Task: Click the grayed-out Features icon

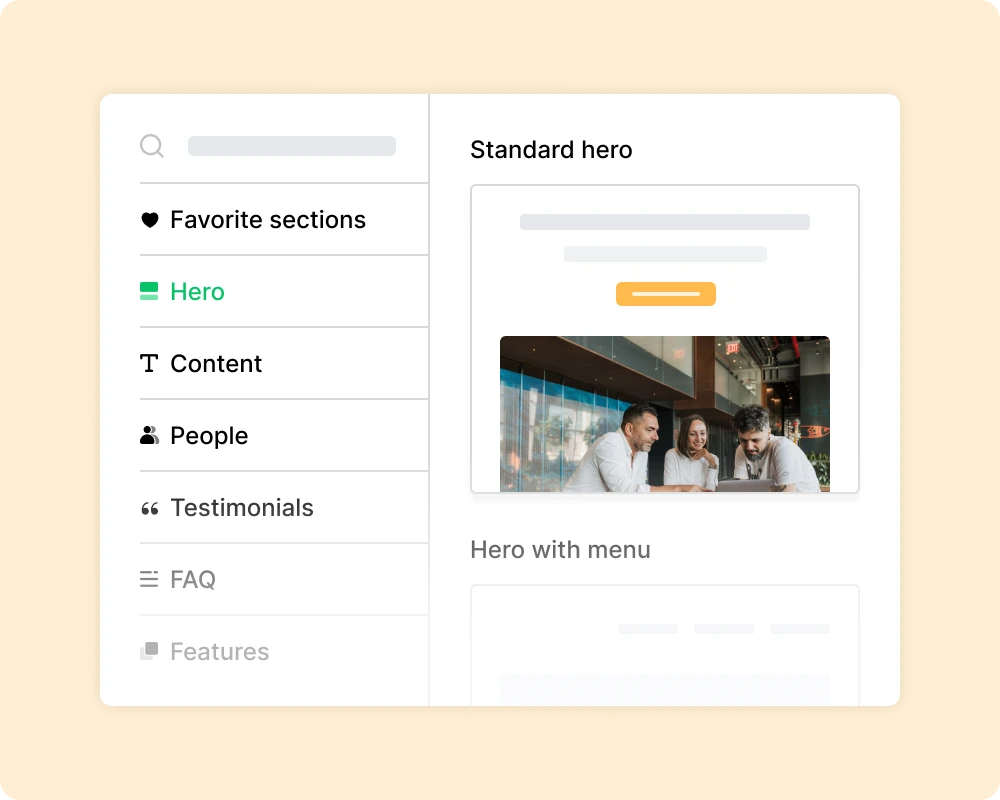Action: click(x=149, y=651)
